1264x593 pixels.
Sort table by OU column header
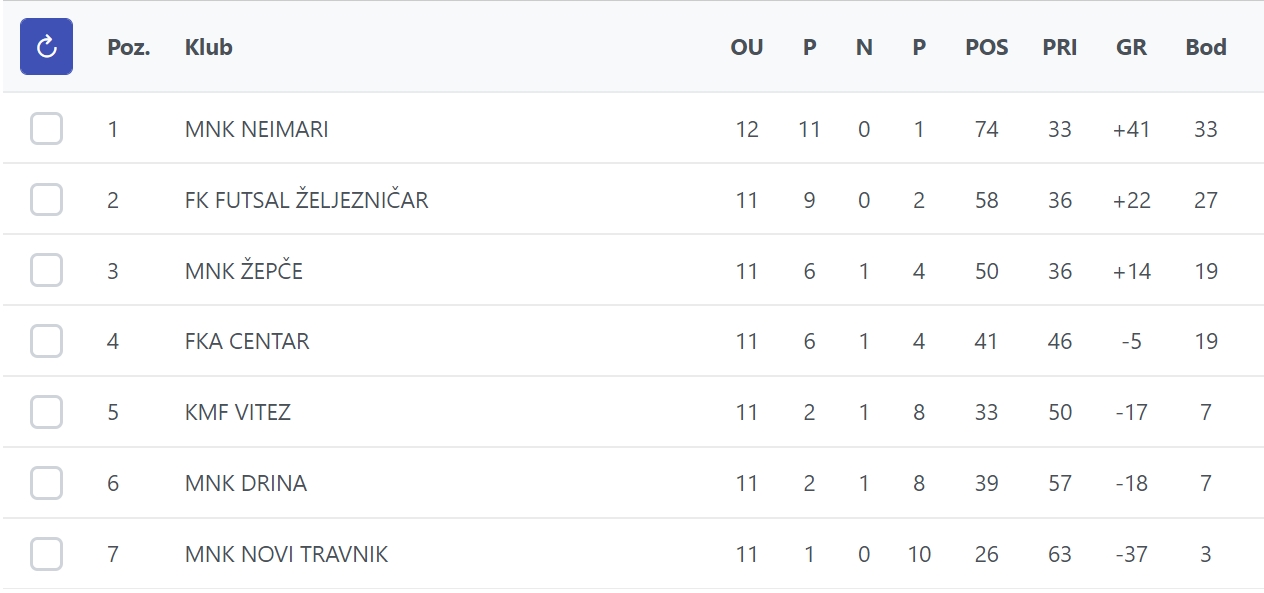coord(747,47)
